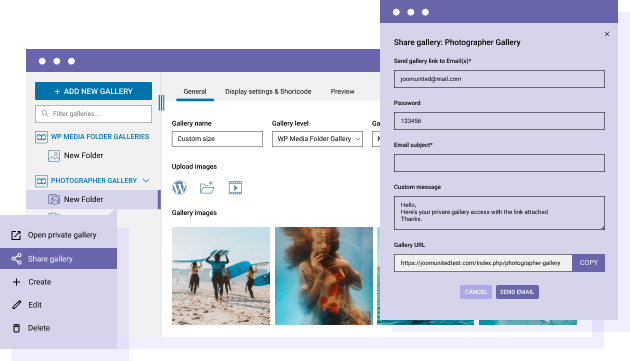Switch to the Preview tab
Screen dimensions: 630x361
(x=342, y=92)
